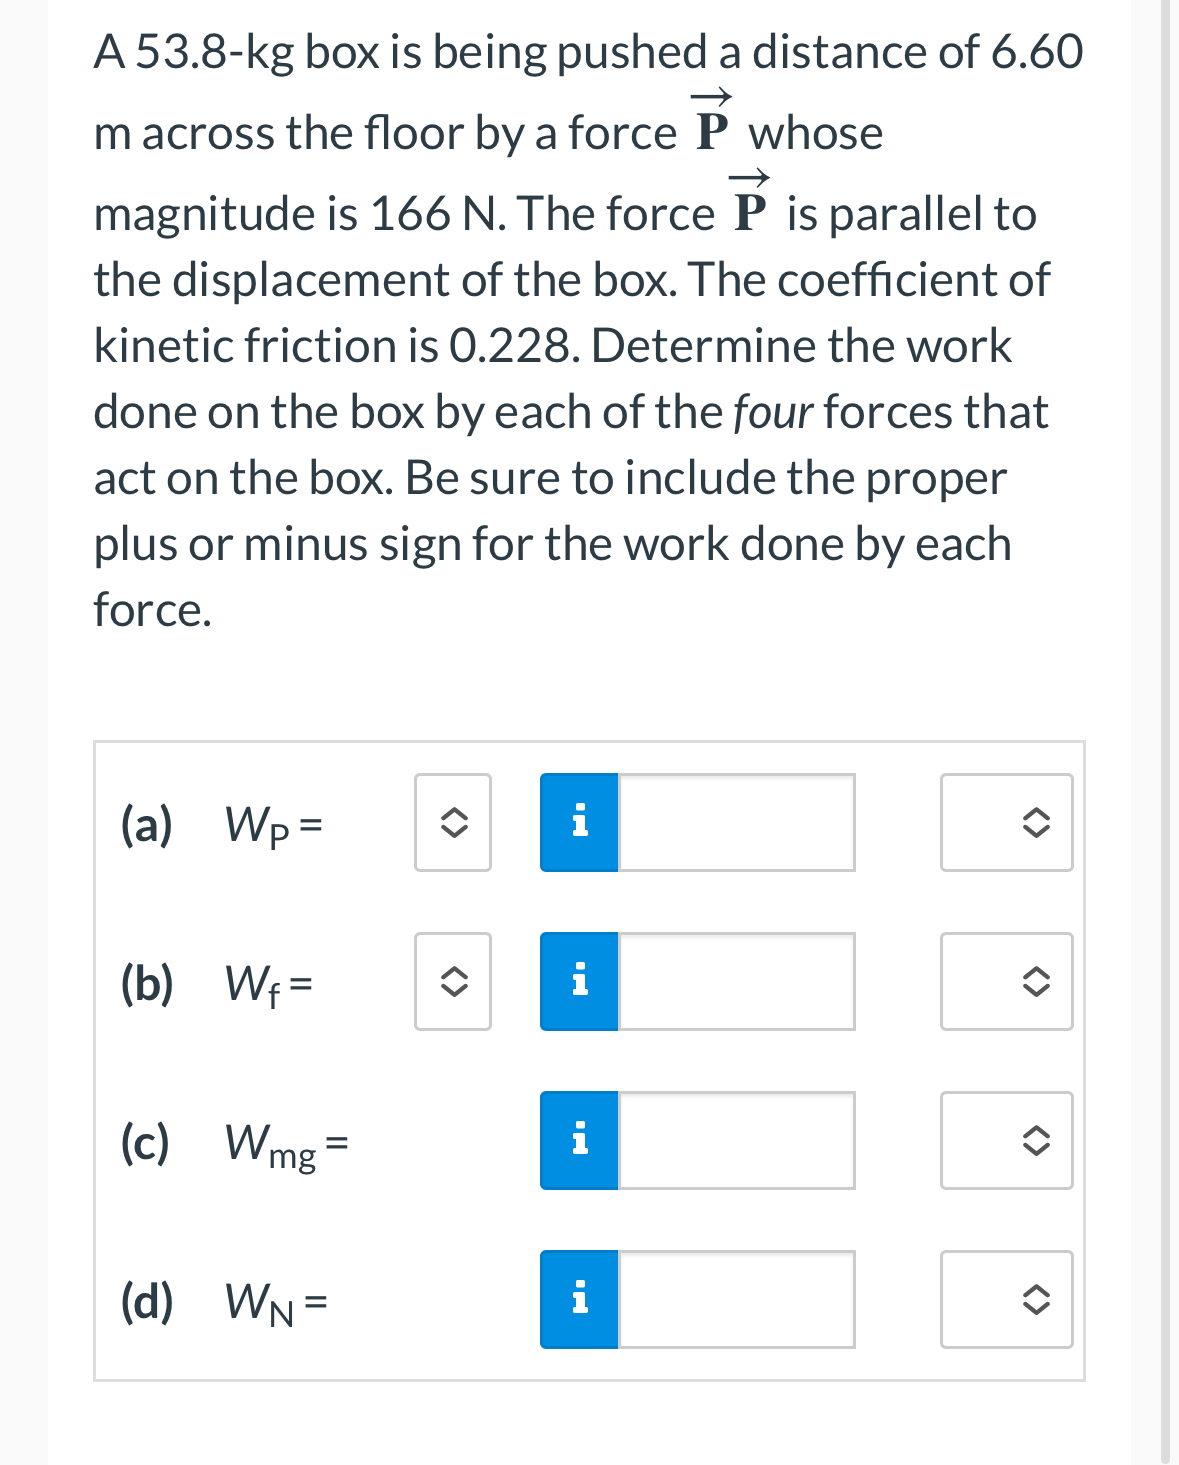The width and height of the screenshot is (1179, 1465).
Task: Open the units dropdown for part (b)
Action: point(1006,982)
